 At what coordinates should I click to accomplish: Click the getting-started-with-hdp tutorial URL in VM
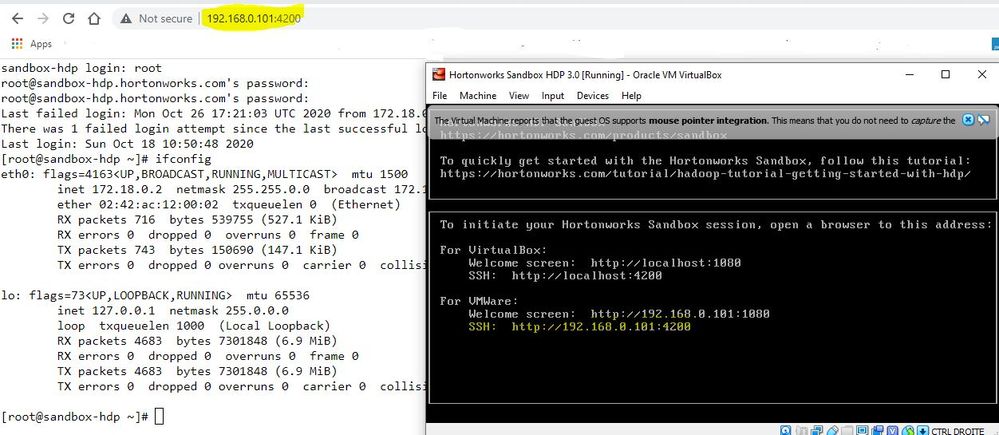click(x=705, y=173)
